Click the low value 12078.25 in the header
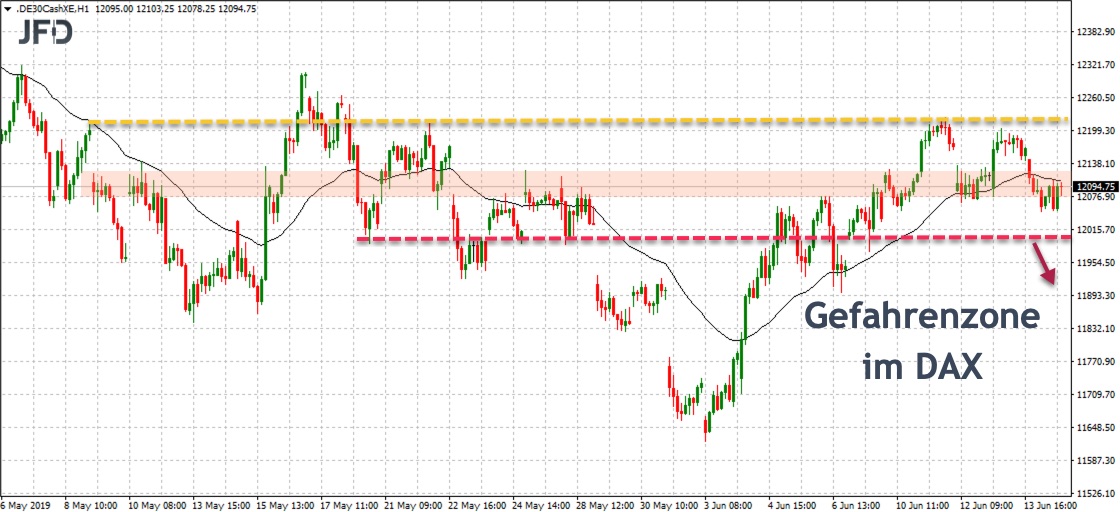The image size is (1120, 512). click(x=196, y=9)
